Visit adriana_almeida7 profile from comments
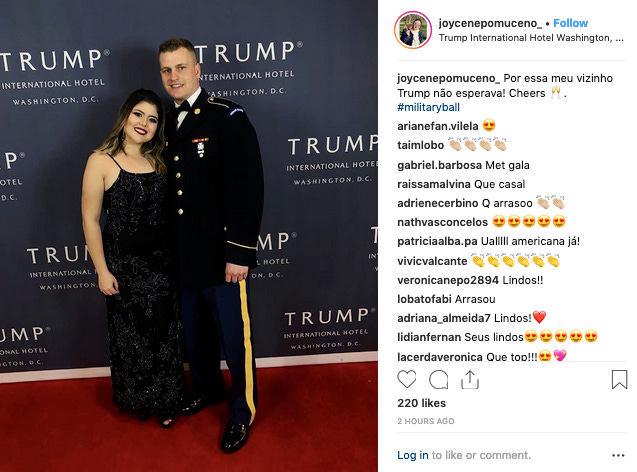The width and height of the screenshot is (637, 472). pos(444,318)
